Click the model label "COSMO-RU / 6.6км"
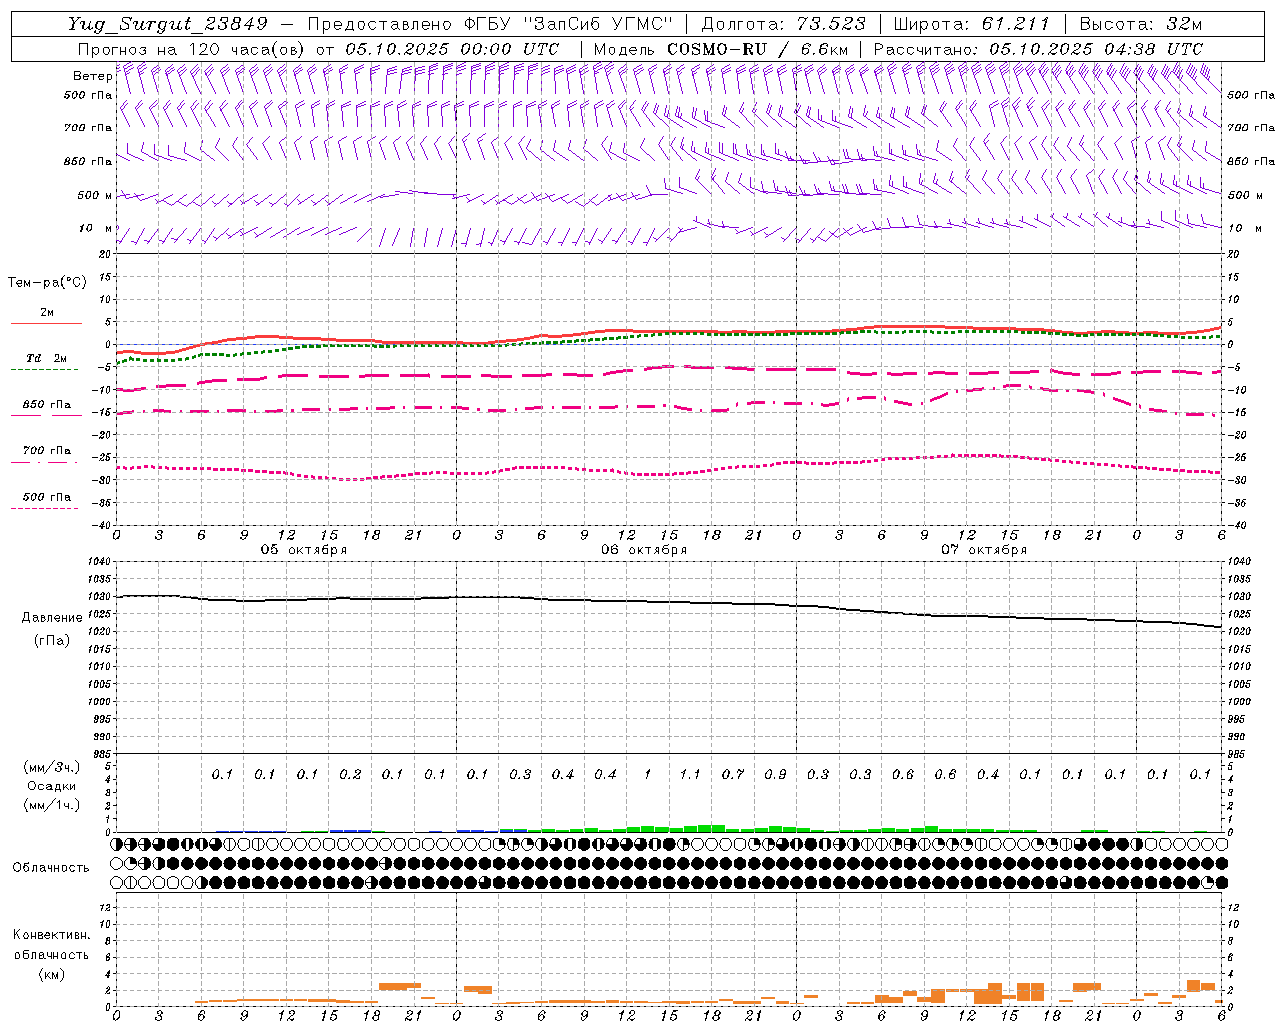The width and height of the screenshot is (1280, 1024). pos(757,48)
